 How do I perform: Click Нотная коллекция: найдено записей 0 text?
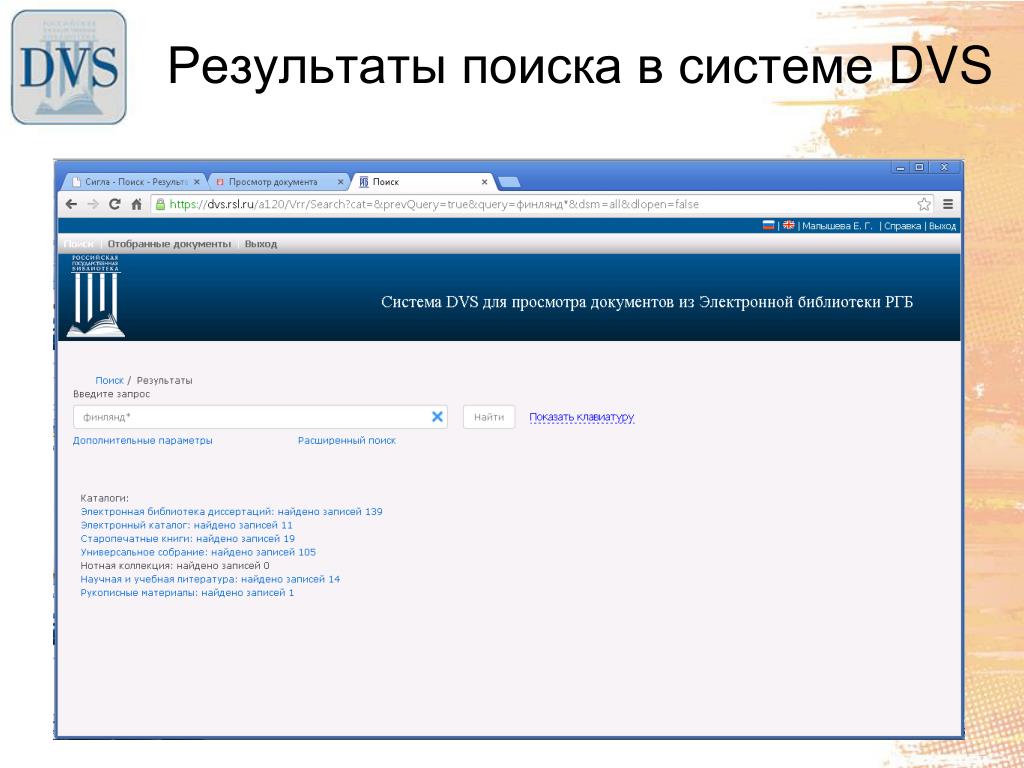[x=174, y=566]
